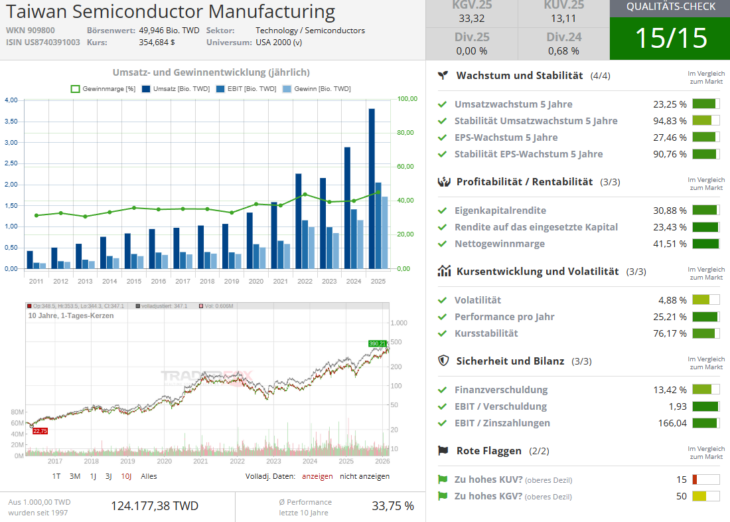
Task: Switch chart range to 3J
Action: tap(108, 477)
